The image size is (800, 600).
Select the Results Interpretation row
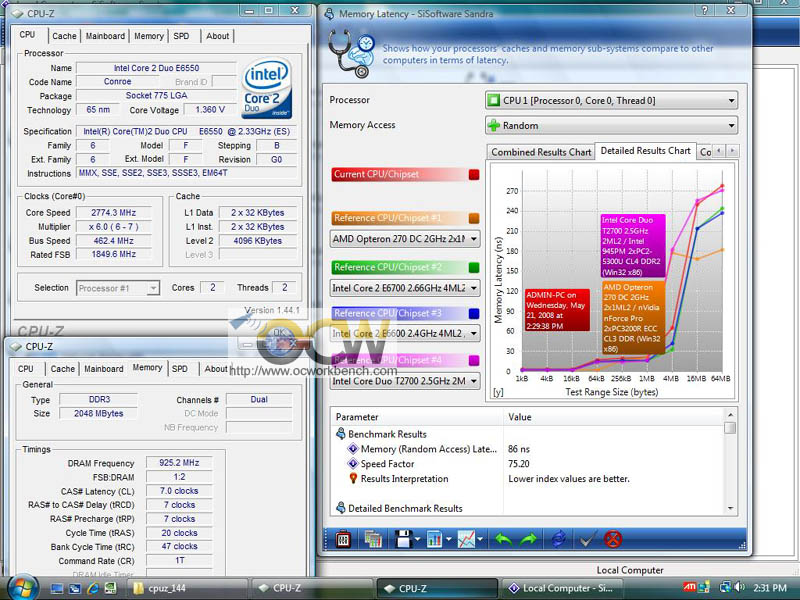tap(528, 479)
